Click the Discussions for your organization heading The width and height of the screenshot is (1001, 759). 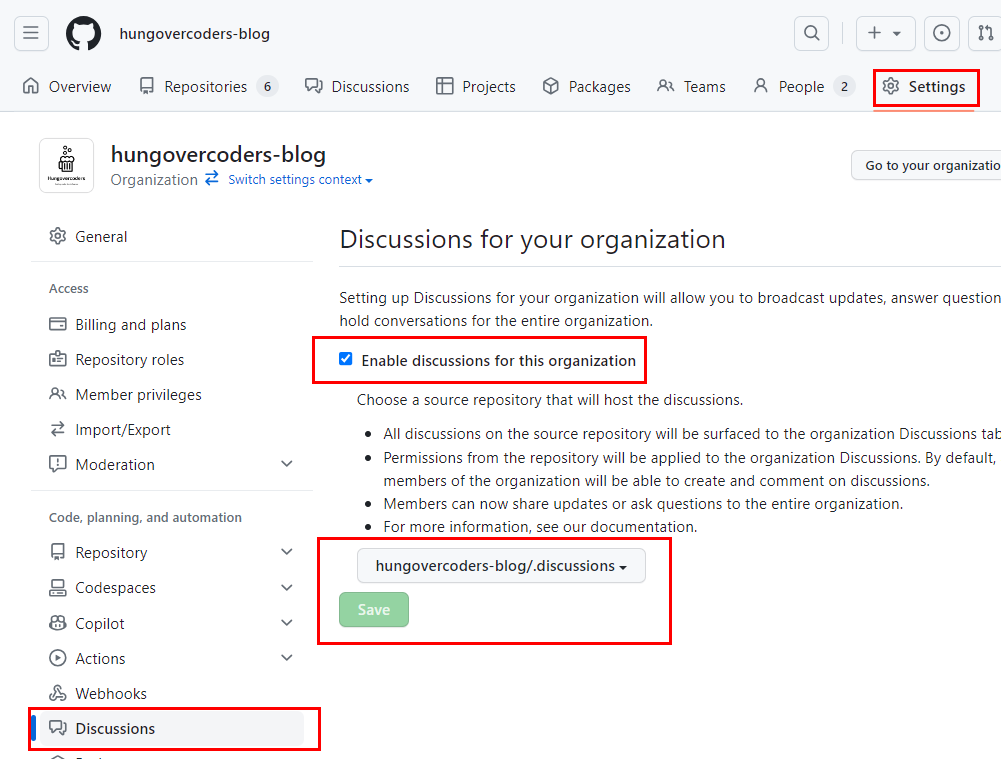[x=532, y=239]
